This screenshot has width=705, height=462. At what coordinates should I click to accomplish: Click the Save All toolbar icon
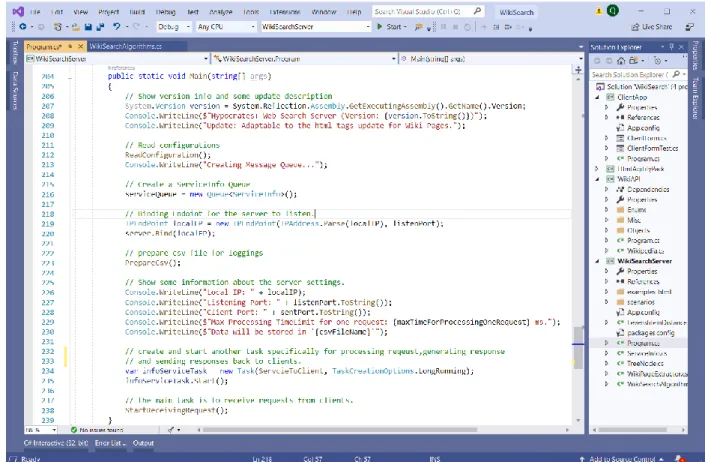(100, 27)
